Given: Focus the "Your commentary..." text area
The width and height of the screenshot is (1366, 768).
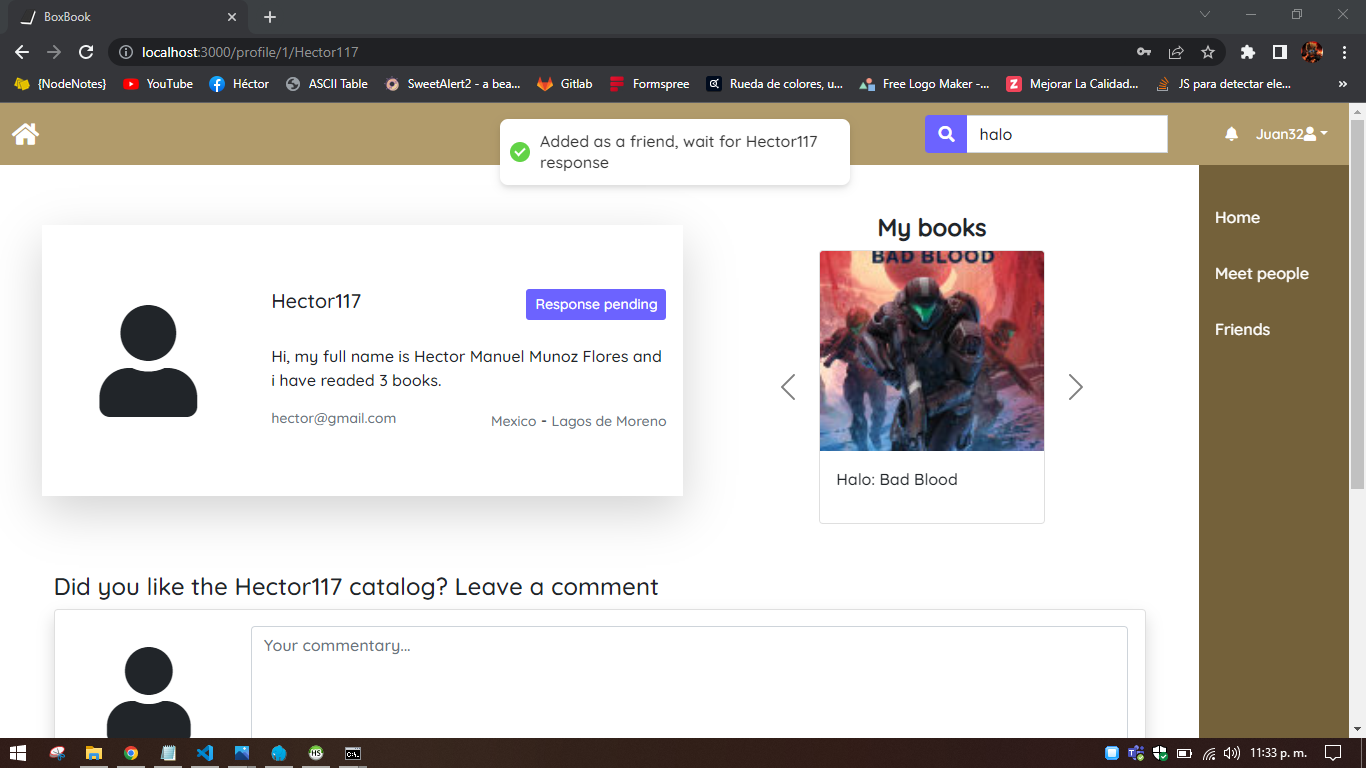Looking at the screenshot, I should coord(689,682).
